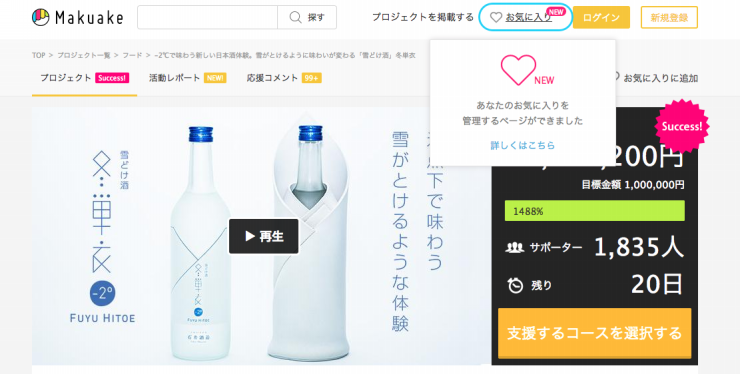Click the green 1488% progress bar
This screenshot has width=740, height=374.
click(x=595, y=211)
